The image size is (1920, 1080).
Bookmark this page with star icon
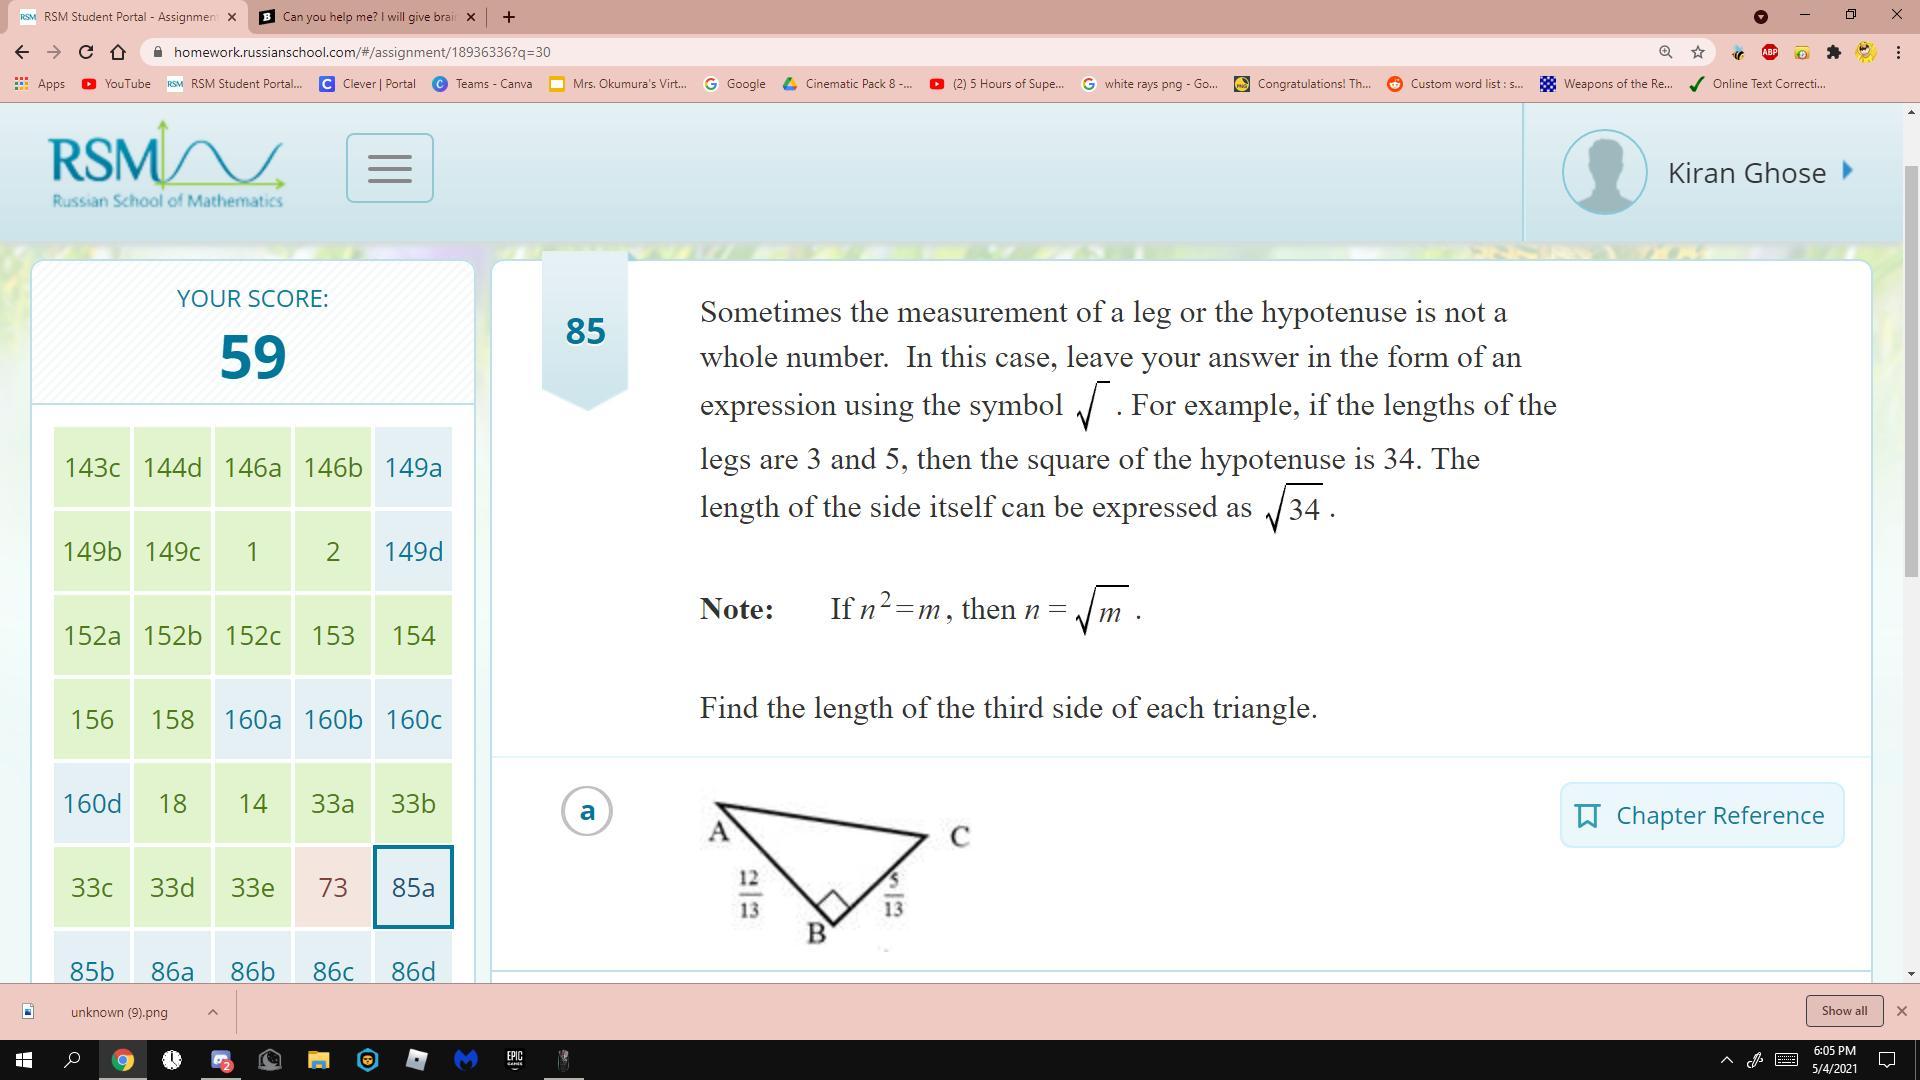click(1697, 52)
